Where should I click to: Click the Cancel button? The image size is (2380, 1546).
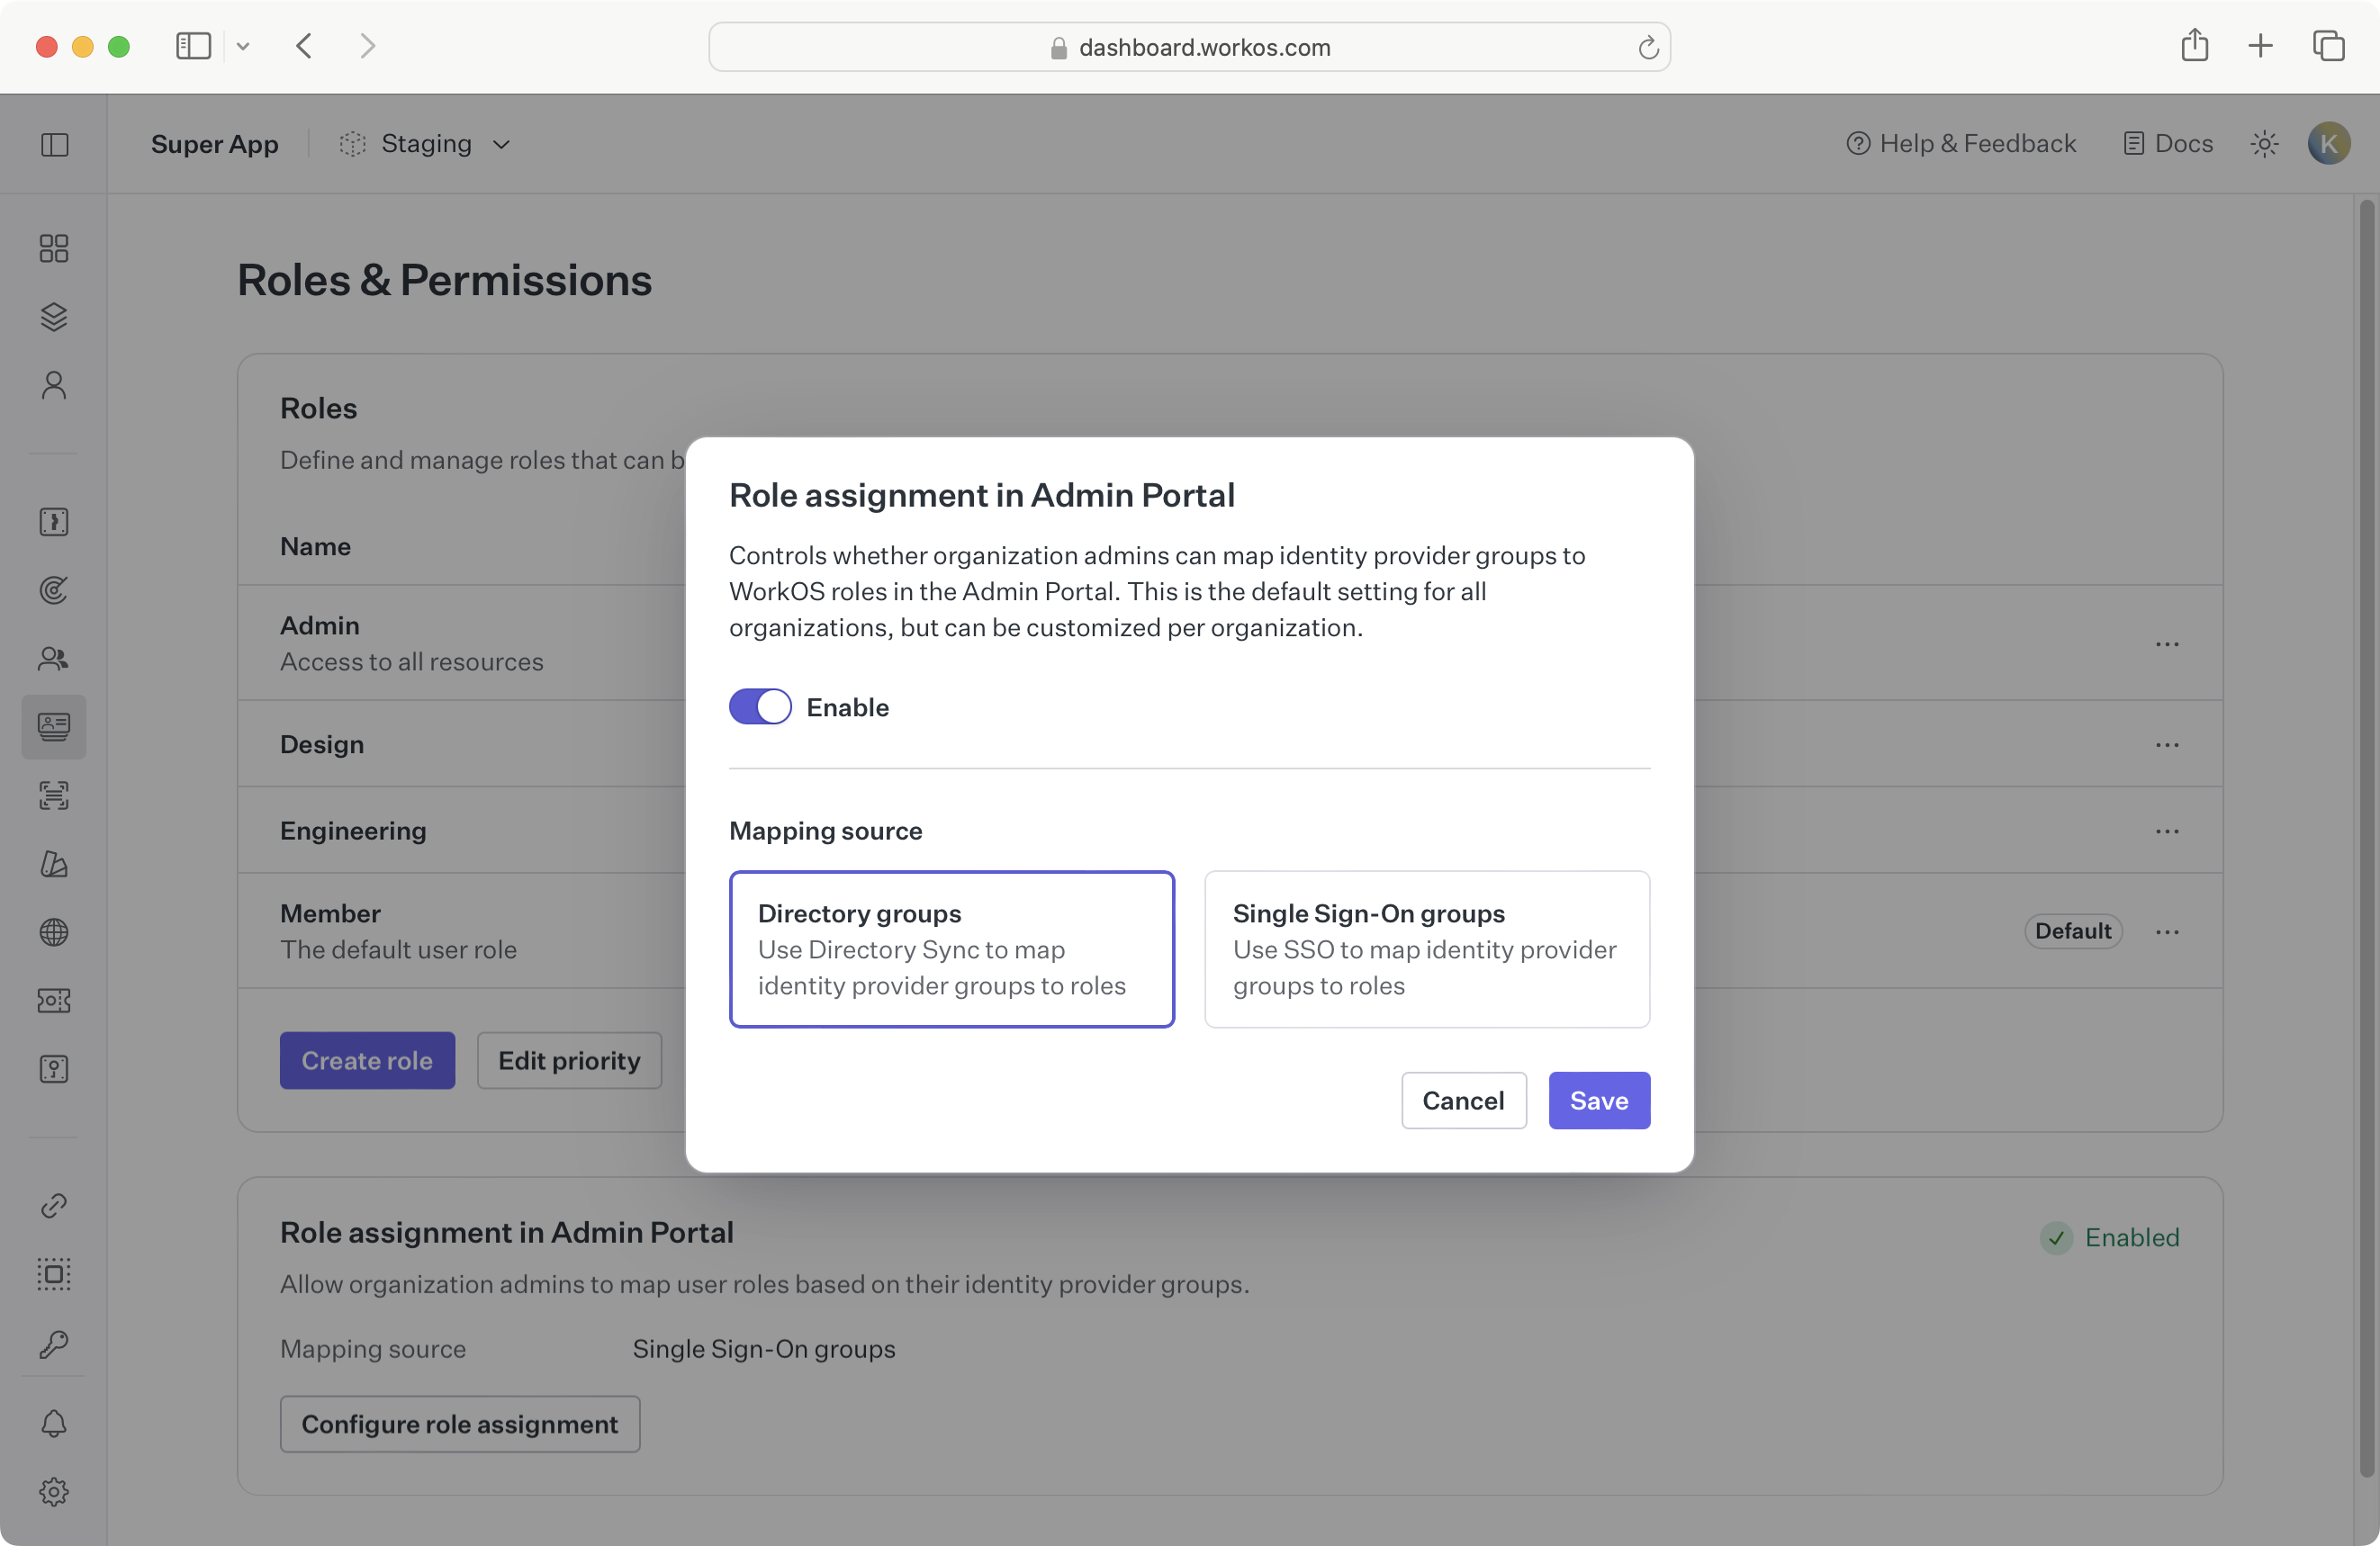(x=1463, y=1100)
